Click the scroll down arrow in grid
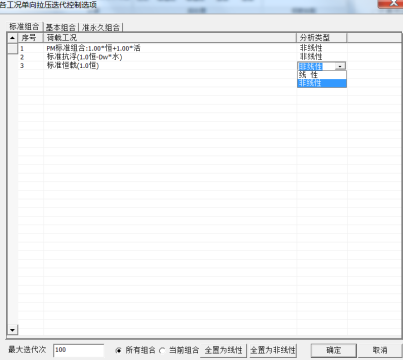The image size is (404, 360). pos(12,330)
